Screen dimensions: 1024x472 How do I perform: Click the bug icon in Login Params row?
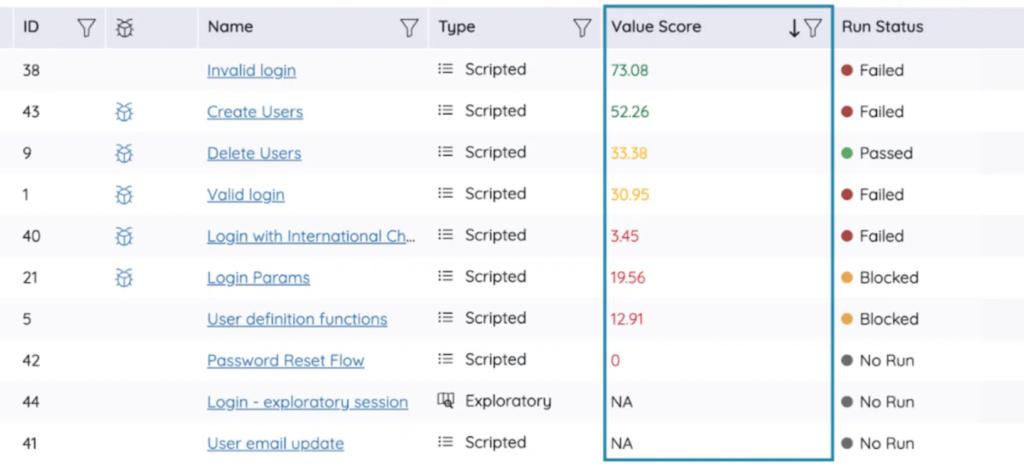click(x=123, y=277)
